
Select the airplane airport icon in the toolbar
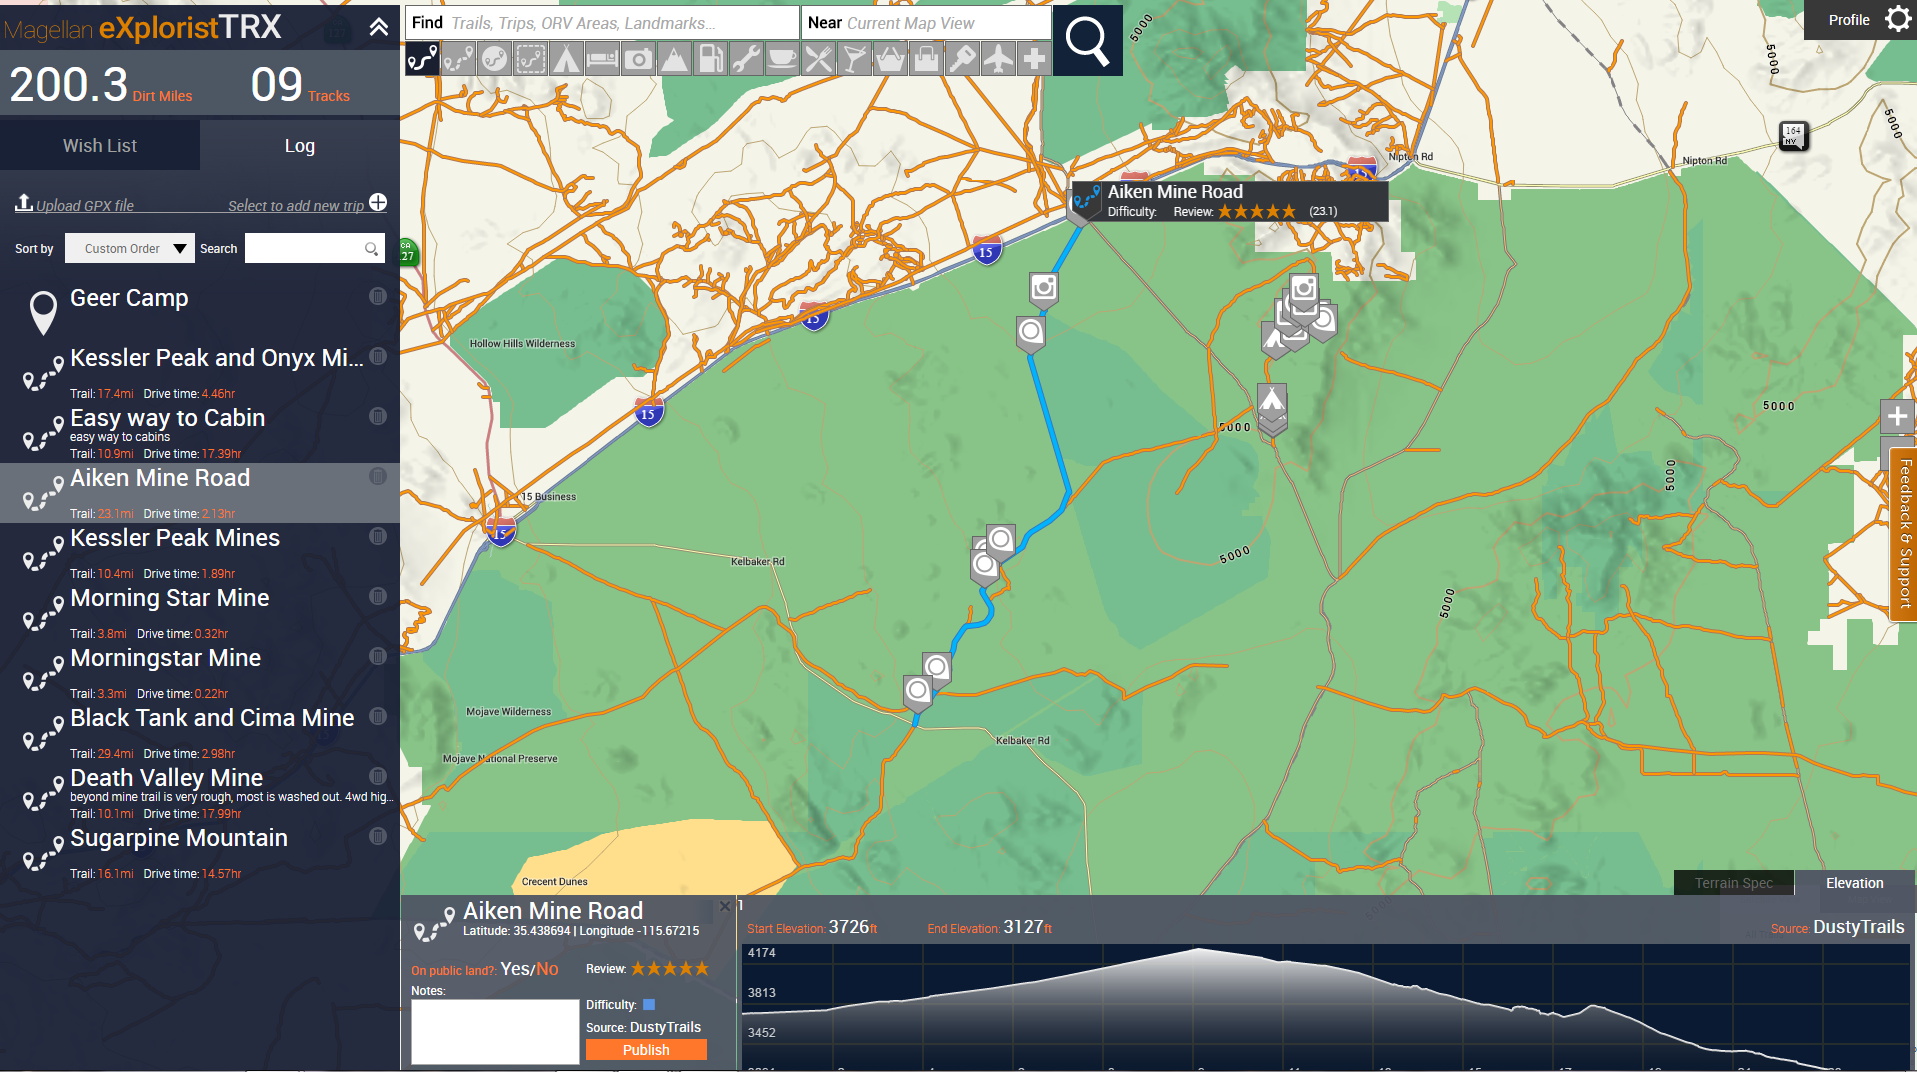998,58
